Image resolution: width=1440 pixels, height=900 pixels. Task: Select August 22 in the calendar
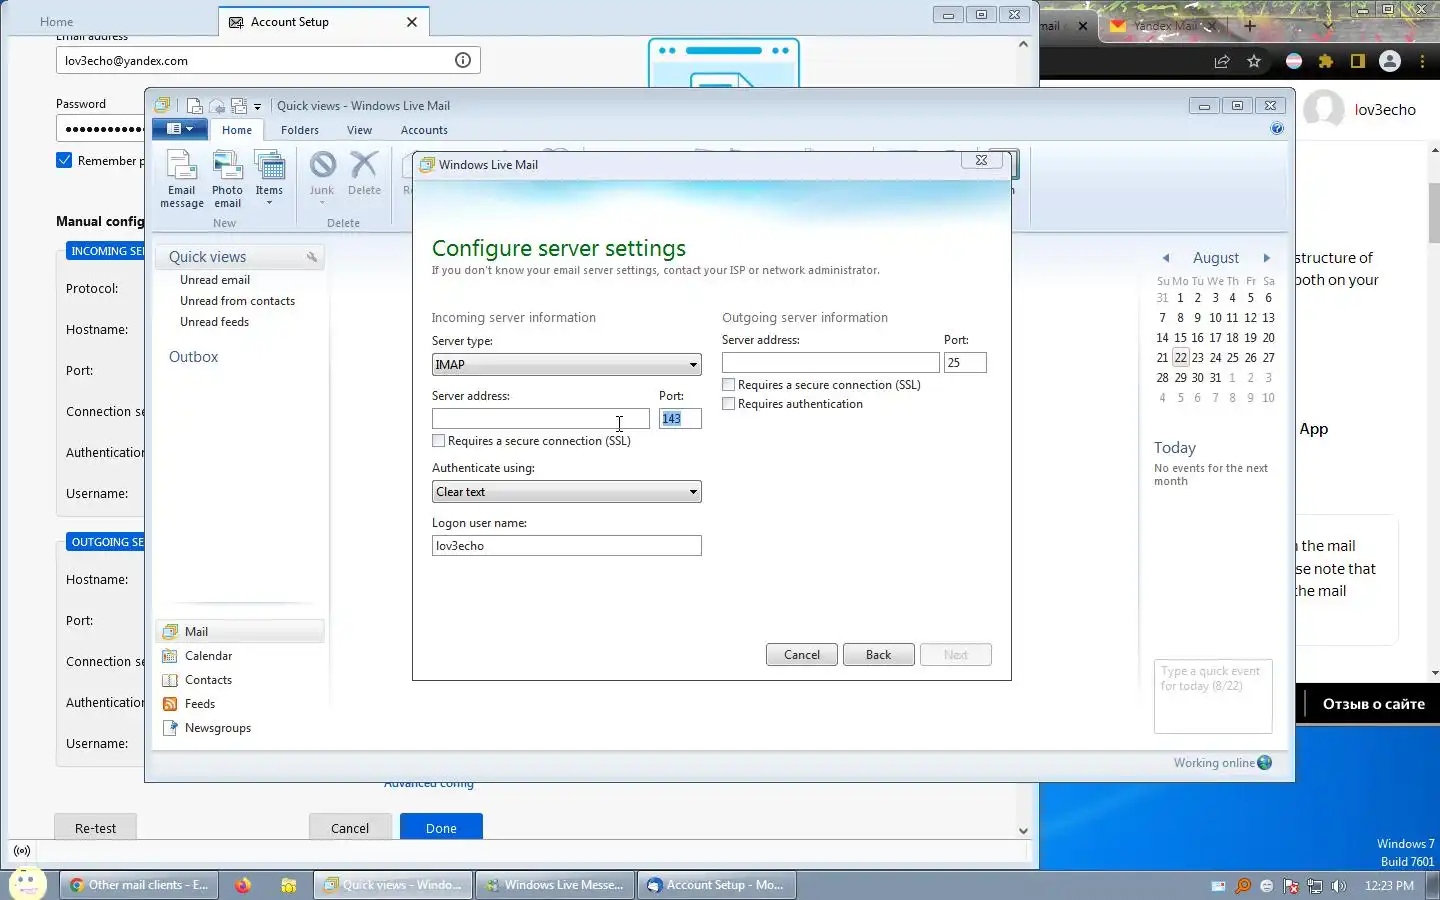pyautogui.click(x=1180, y=358)
